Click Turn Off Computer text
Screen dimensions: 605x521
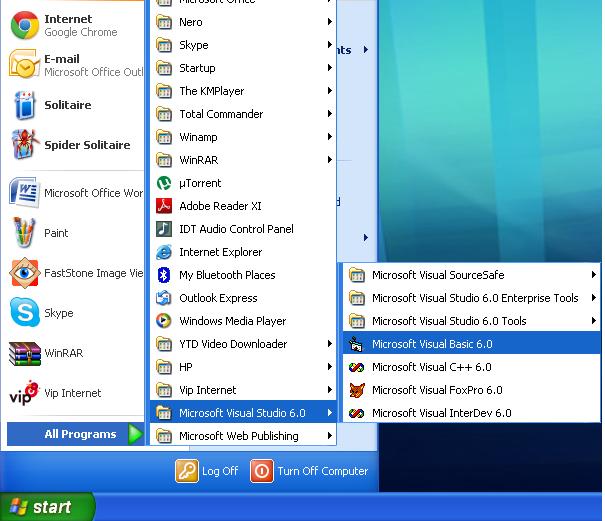[323, 471]
